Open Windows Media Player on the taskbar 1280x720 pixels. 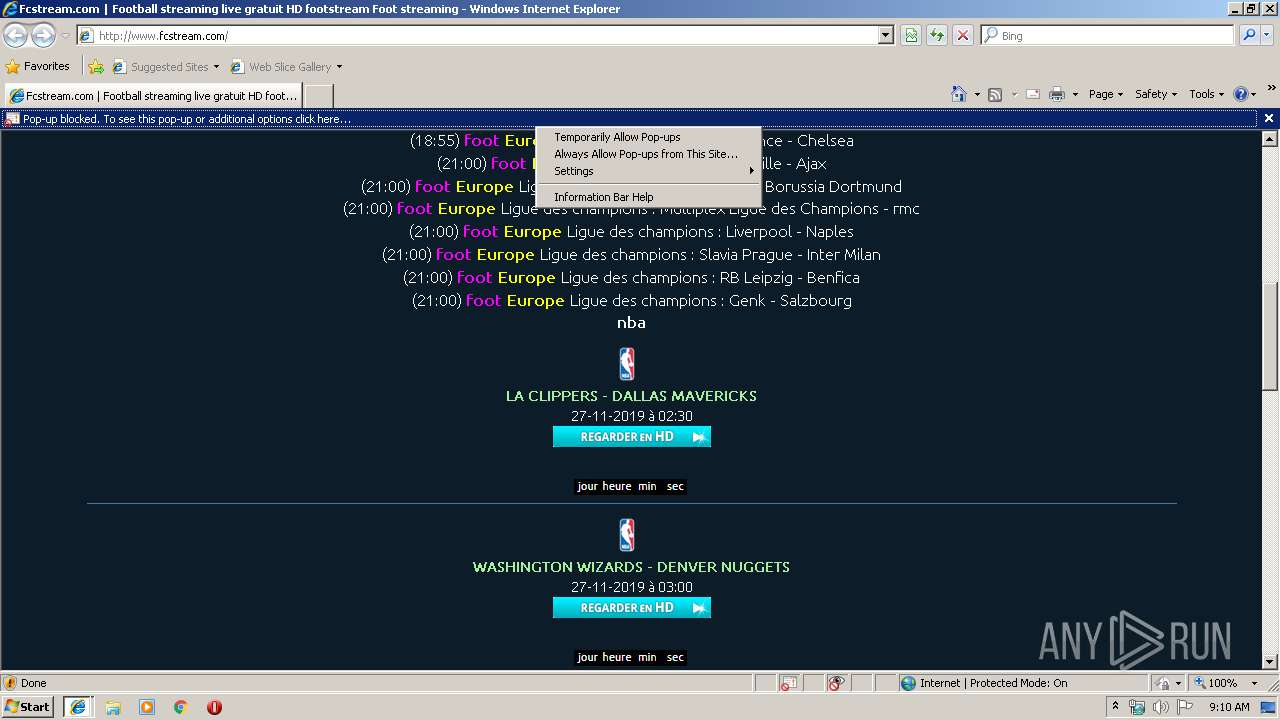click(x=147, y=707)
